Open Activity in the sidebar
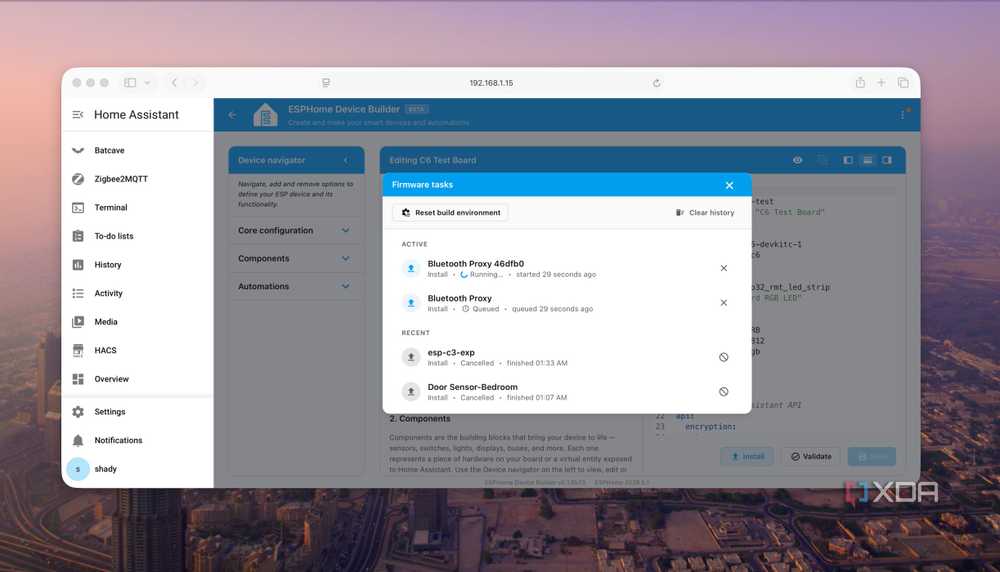Screen dimensions: 1000x572 click(137, 293)
